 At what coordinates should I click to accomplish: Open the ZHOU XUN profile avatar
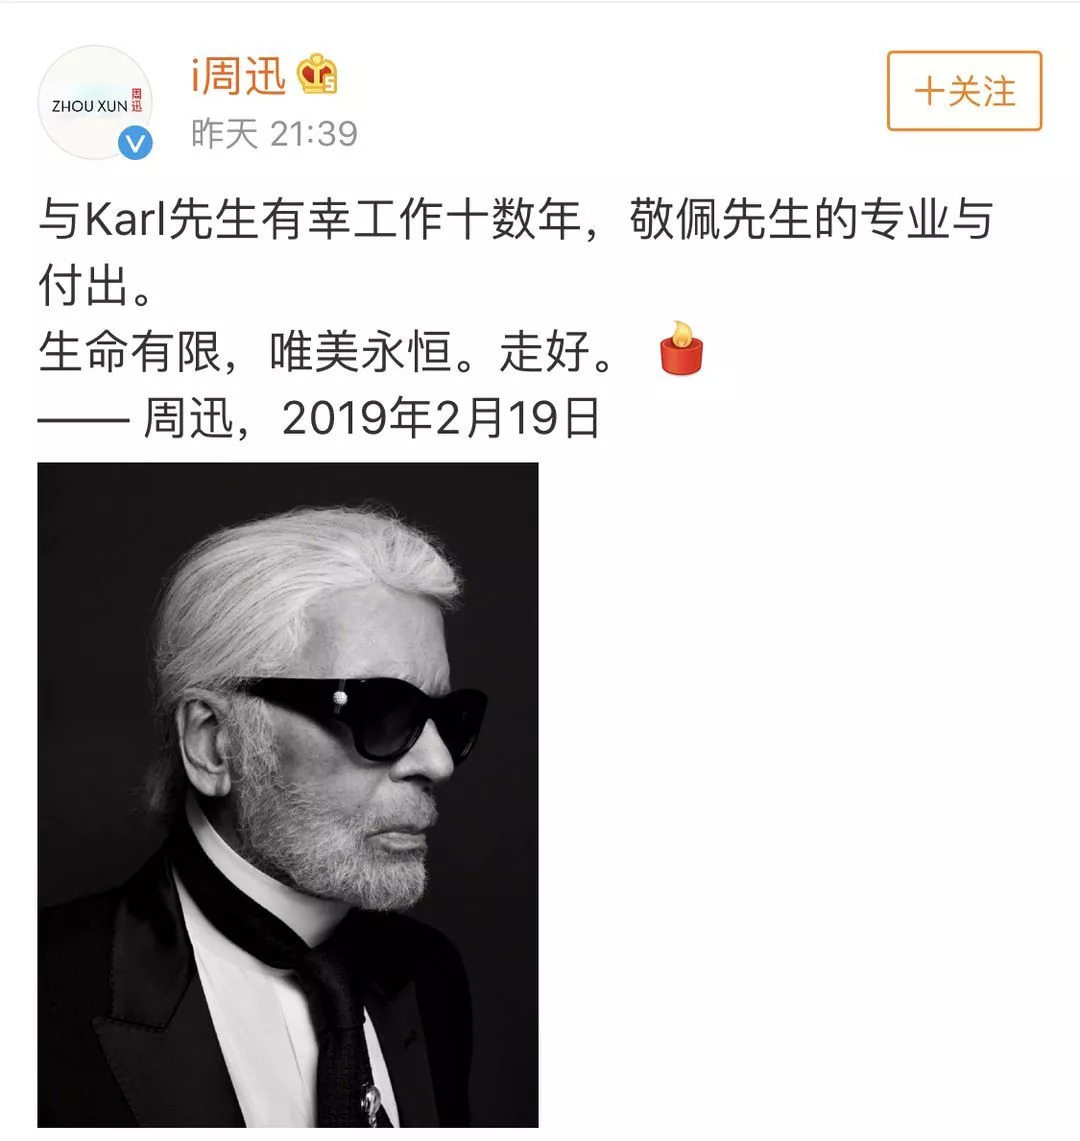(95, 103)
